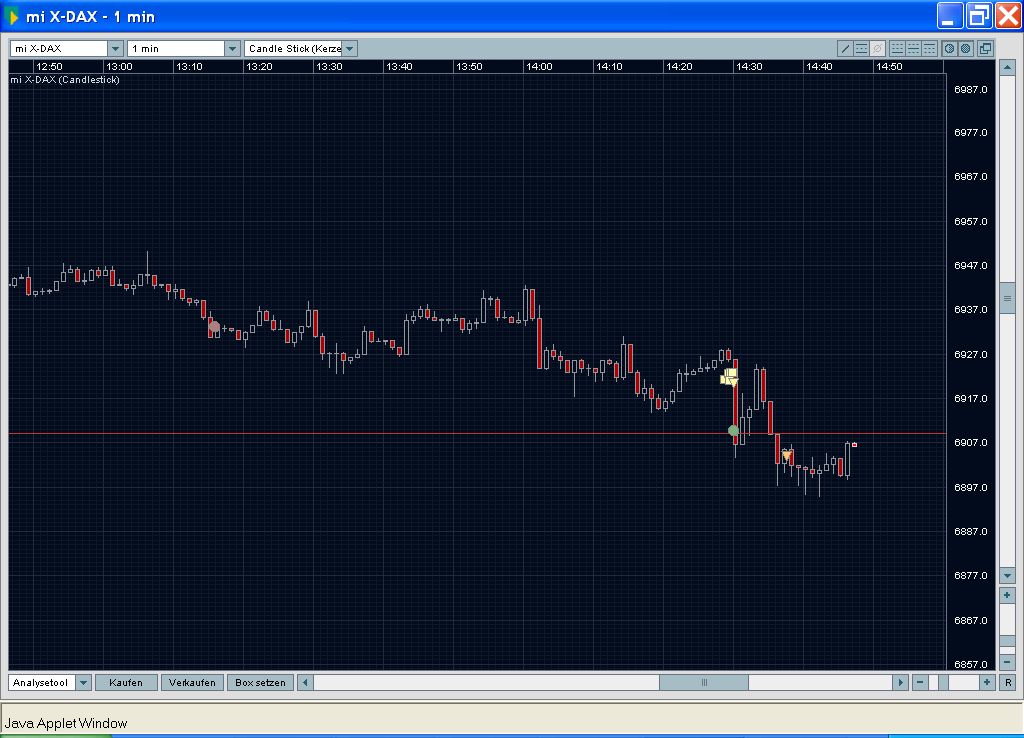1024x738 pixels.
Task: Click the horizontal zoom plus button
Action: (x=987, y=682)
